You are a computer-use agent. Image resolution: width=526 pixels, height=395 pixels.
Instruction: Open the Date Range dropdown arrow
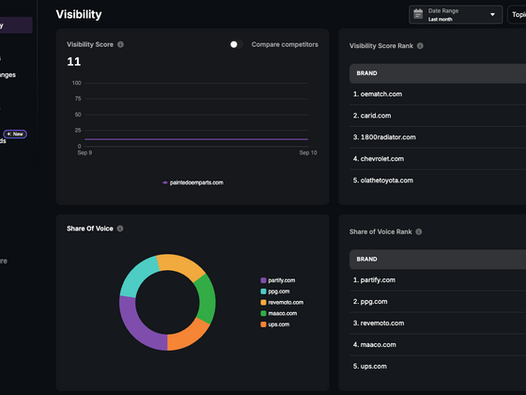click(492, 14)
